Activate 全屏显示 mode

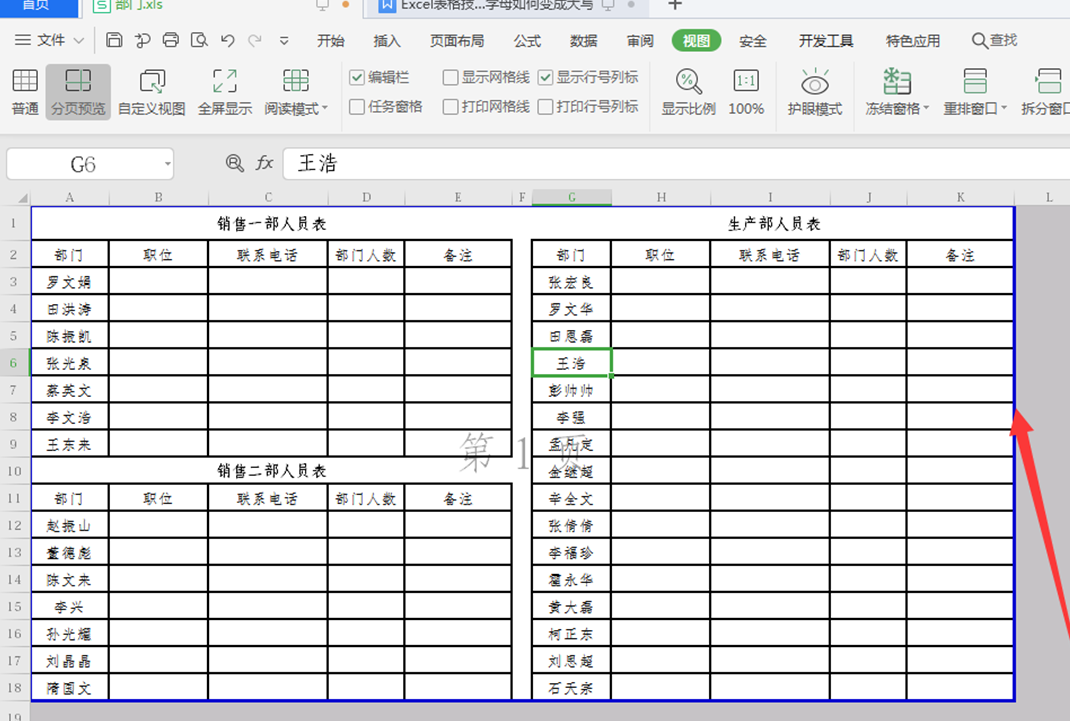point(225,91)
